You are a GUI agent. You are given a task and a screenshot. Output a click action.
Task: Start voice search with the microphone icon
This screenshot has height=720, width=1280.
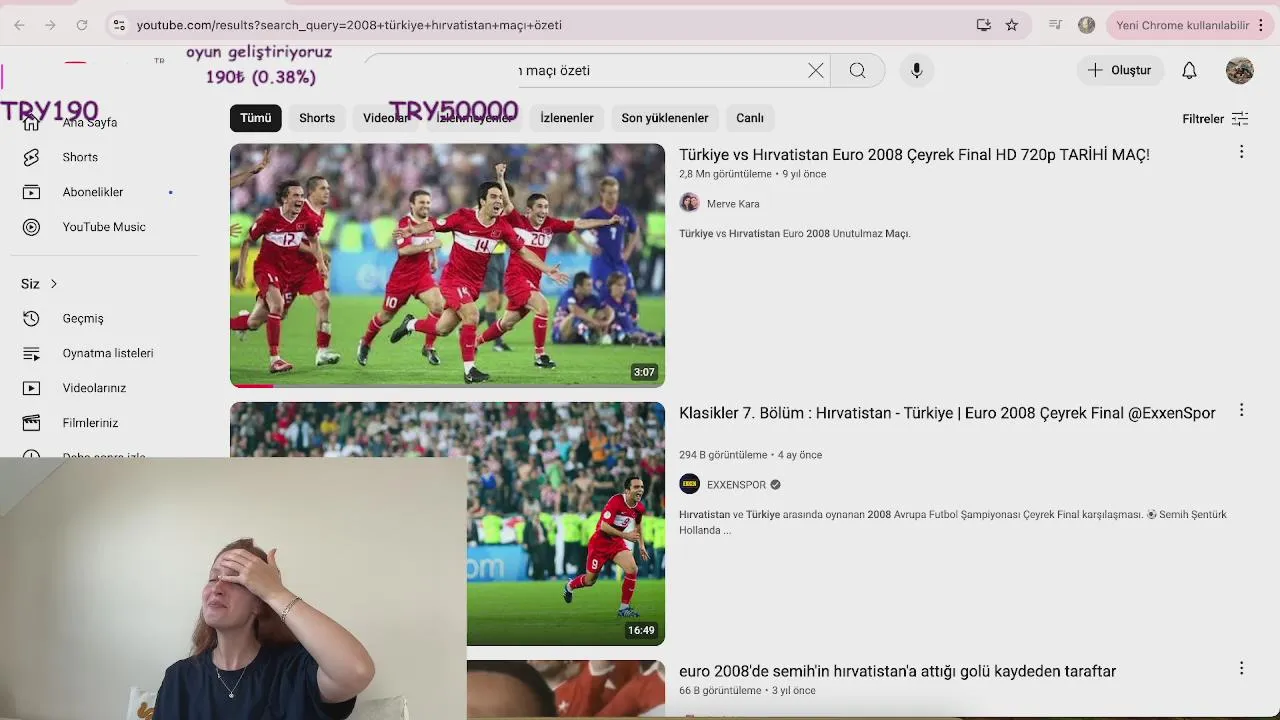[917, 70]
